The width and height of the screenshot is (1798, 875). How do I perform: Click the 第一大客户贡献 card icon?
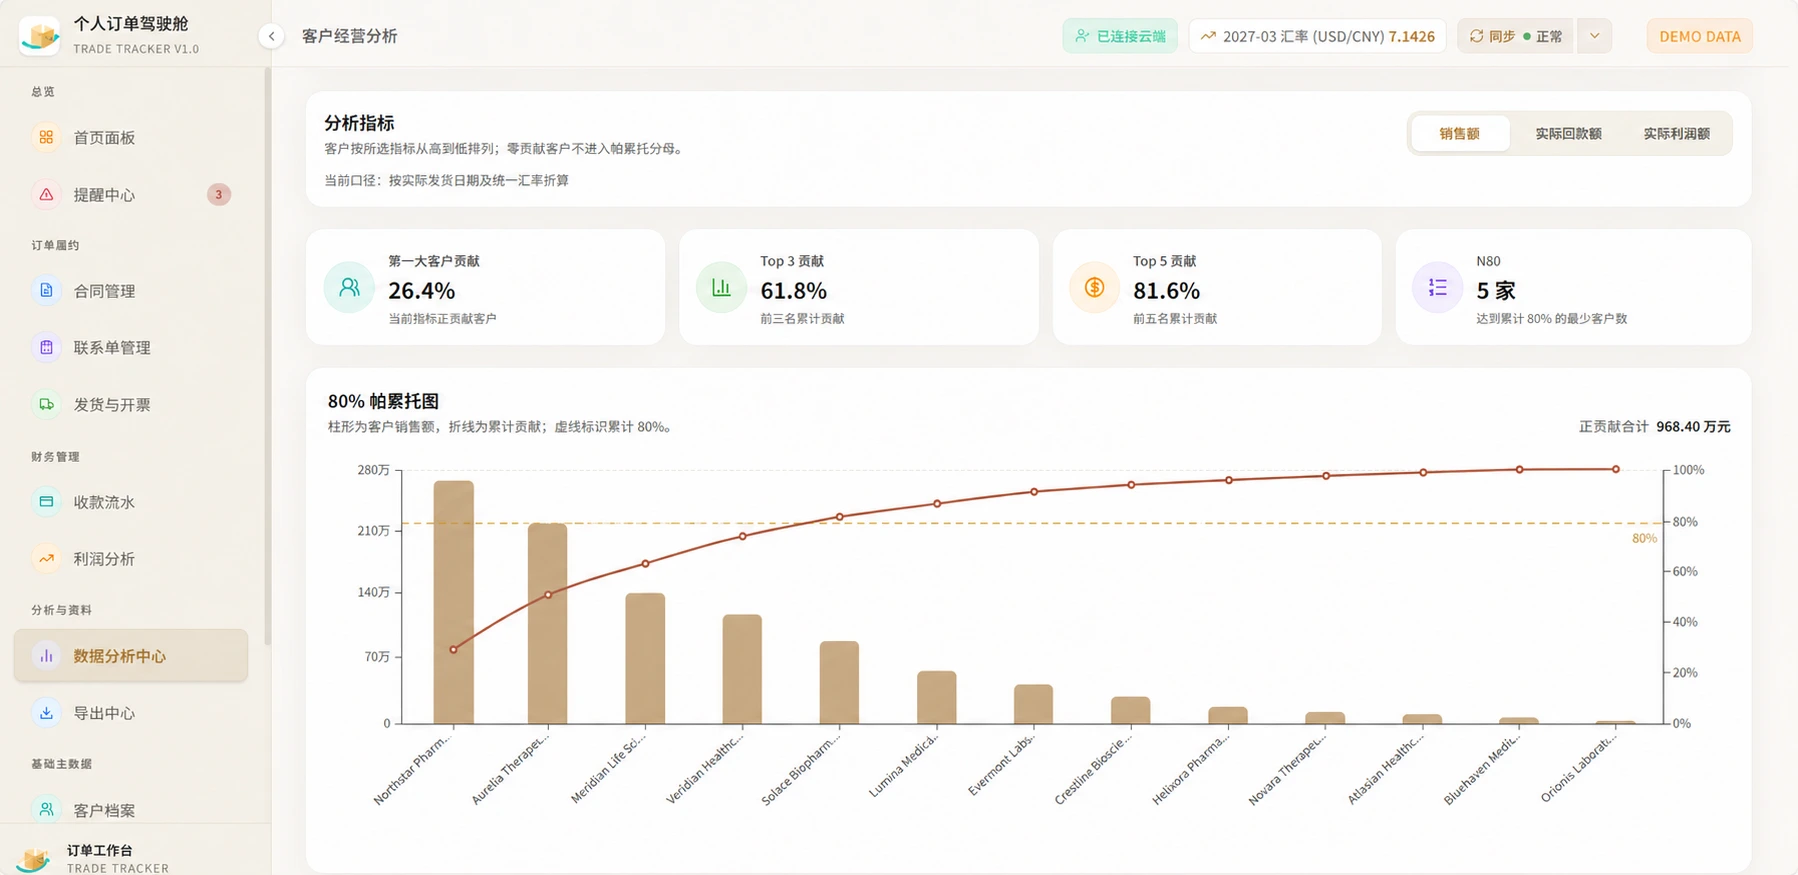pyautogui.click(x=349, y=288)
